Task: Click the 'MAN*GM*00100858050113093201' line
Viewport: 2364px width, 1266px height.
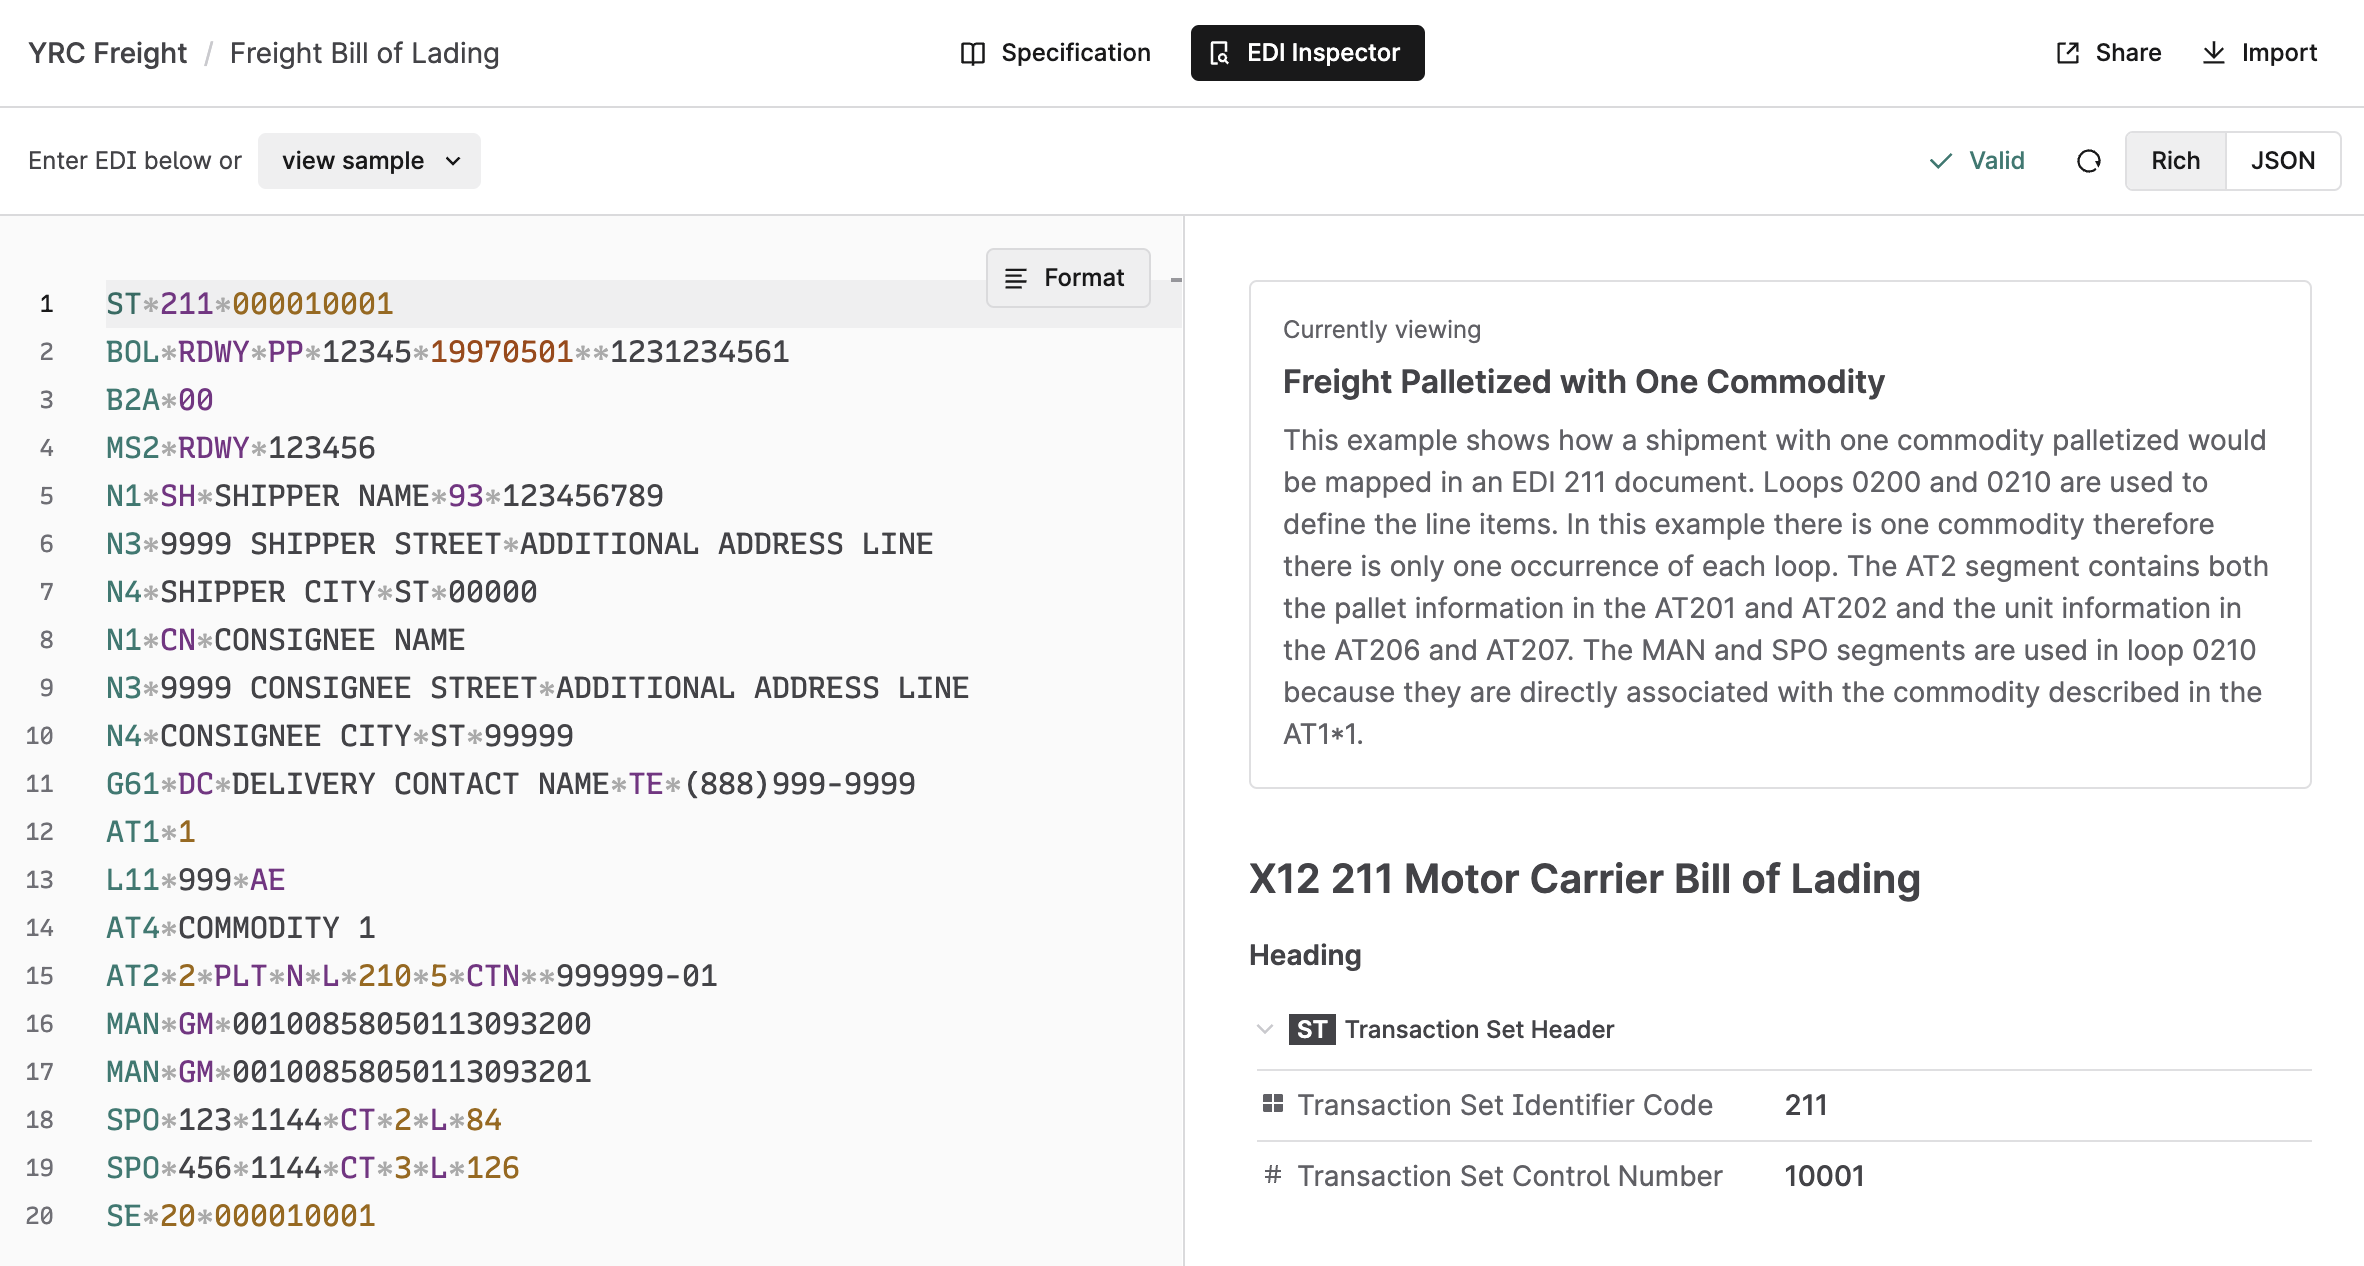Action: 349,1072
